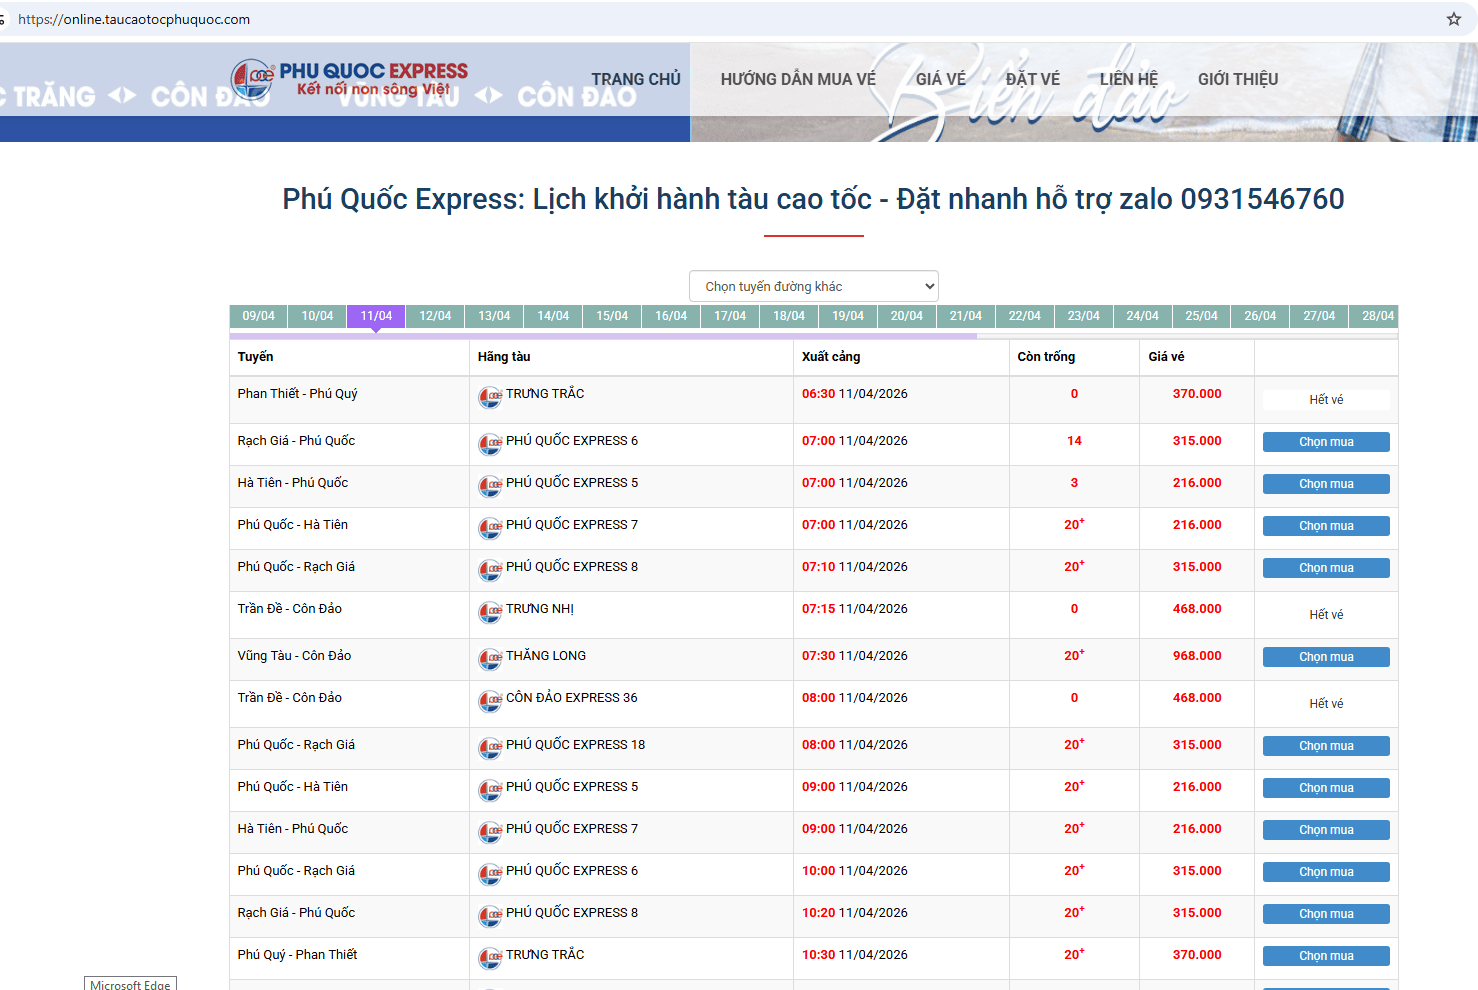Select the 28/04 date tab

coord(1377,316)
